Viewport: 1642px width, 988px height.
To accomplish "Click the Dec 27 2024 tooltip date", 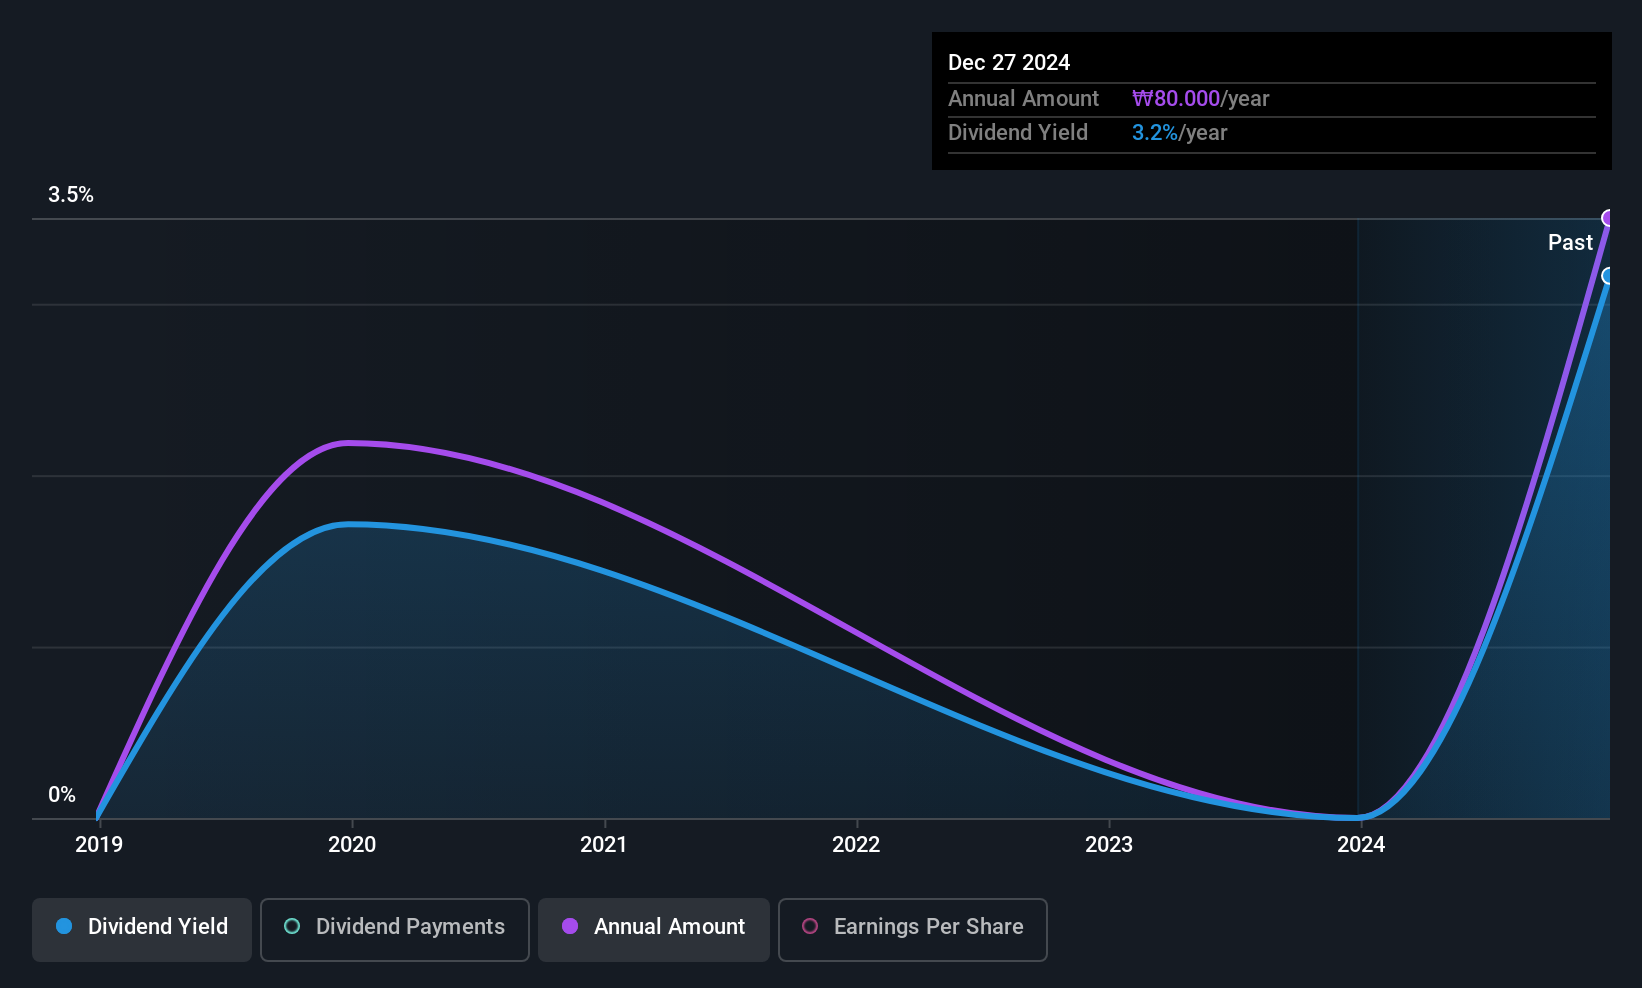I will (x=1009, y=63).
